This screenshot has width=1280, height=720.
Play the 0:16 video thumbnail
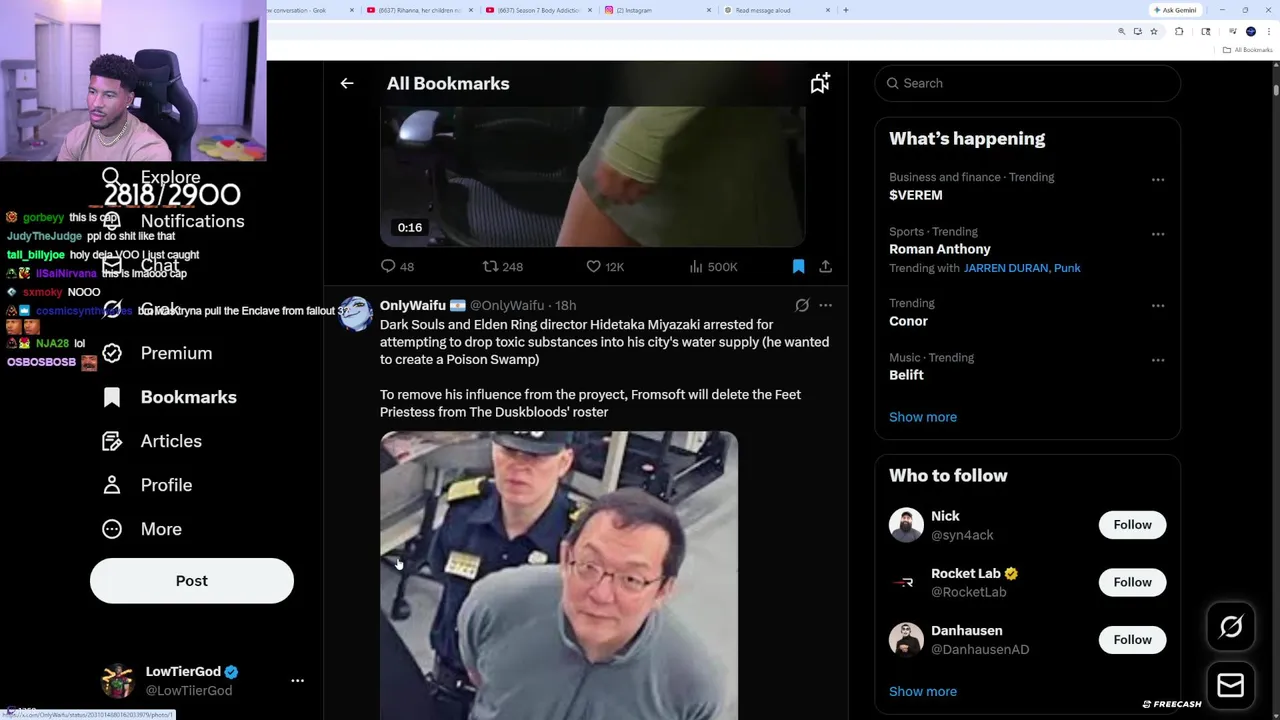click(592, 176)
